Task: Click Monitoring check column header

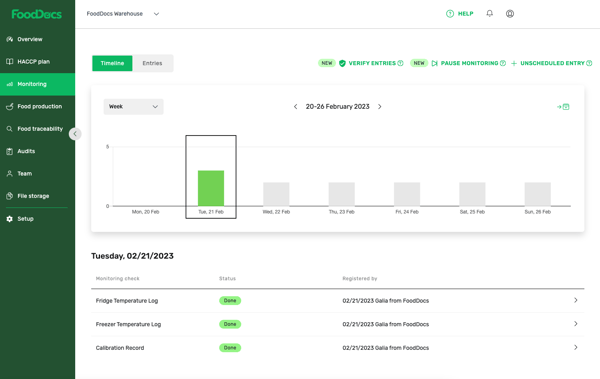Action: [117, 279]
